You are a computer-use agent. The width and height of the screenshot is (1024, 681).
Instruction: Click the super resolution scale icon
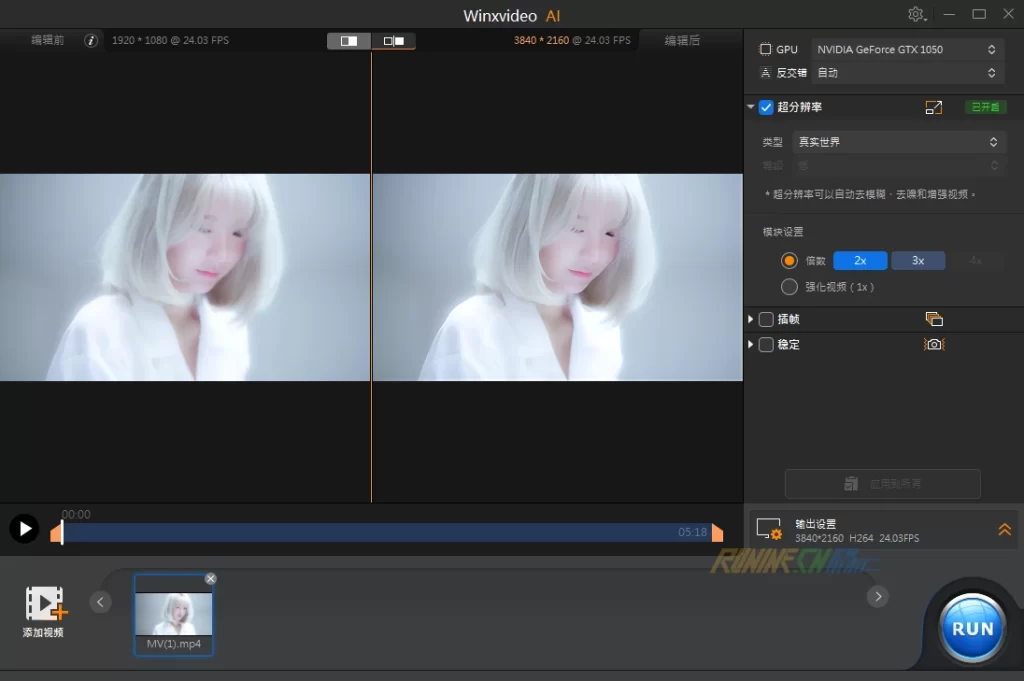[933, 107]
